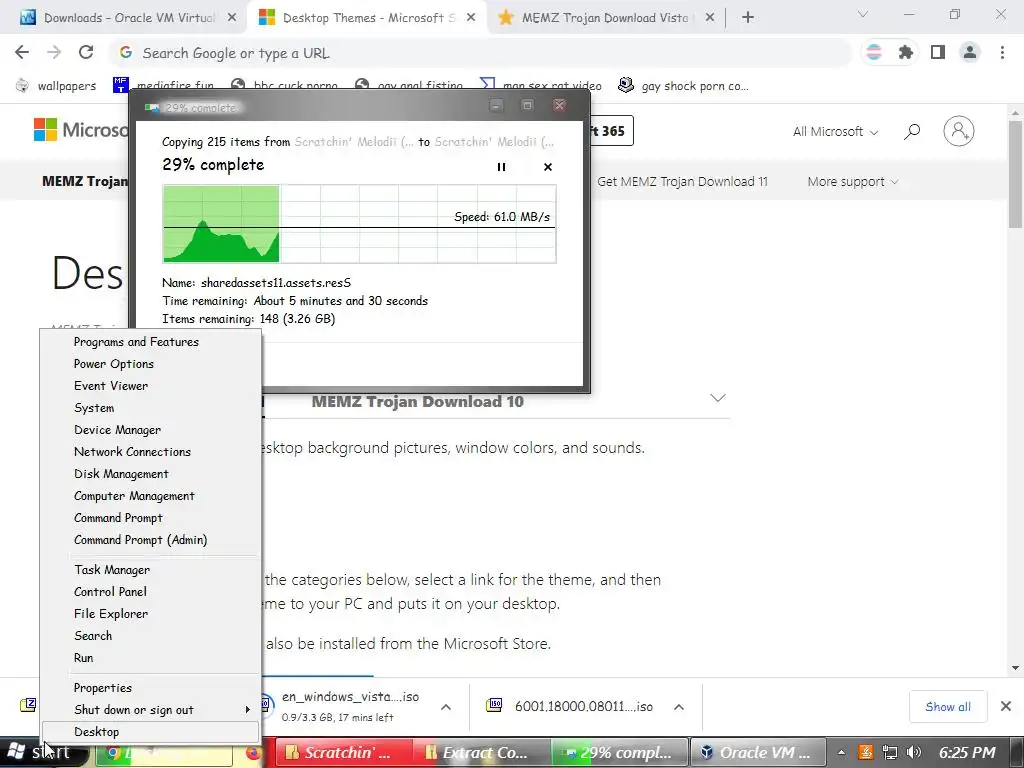Switch to the 29% complete taskbar window
This screenshot has width=1024, height=768.
[x=620, y=752]
